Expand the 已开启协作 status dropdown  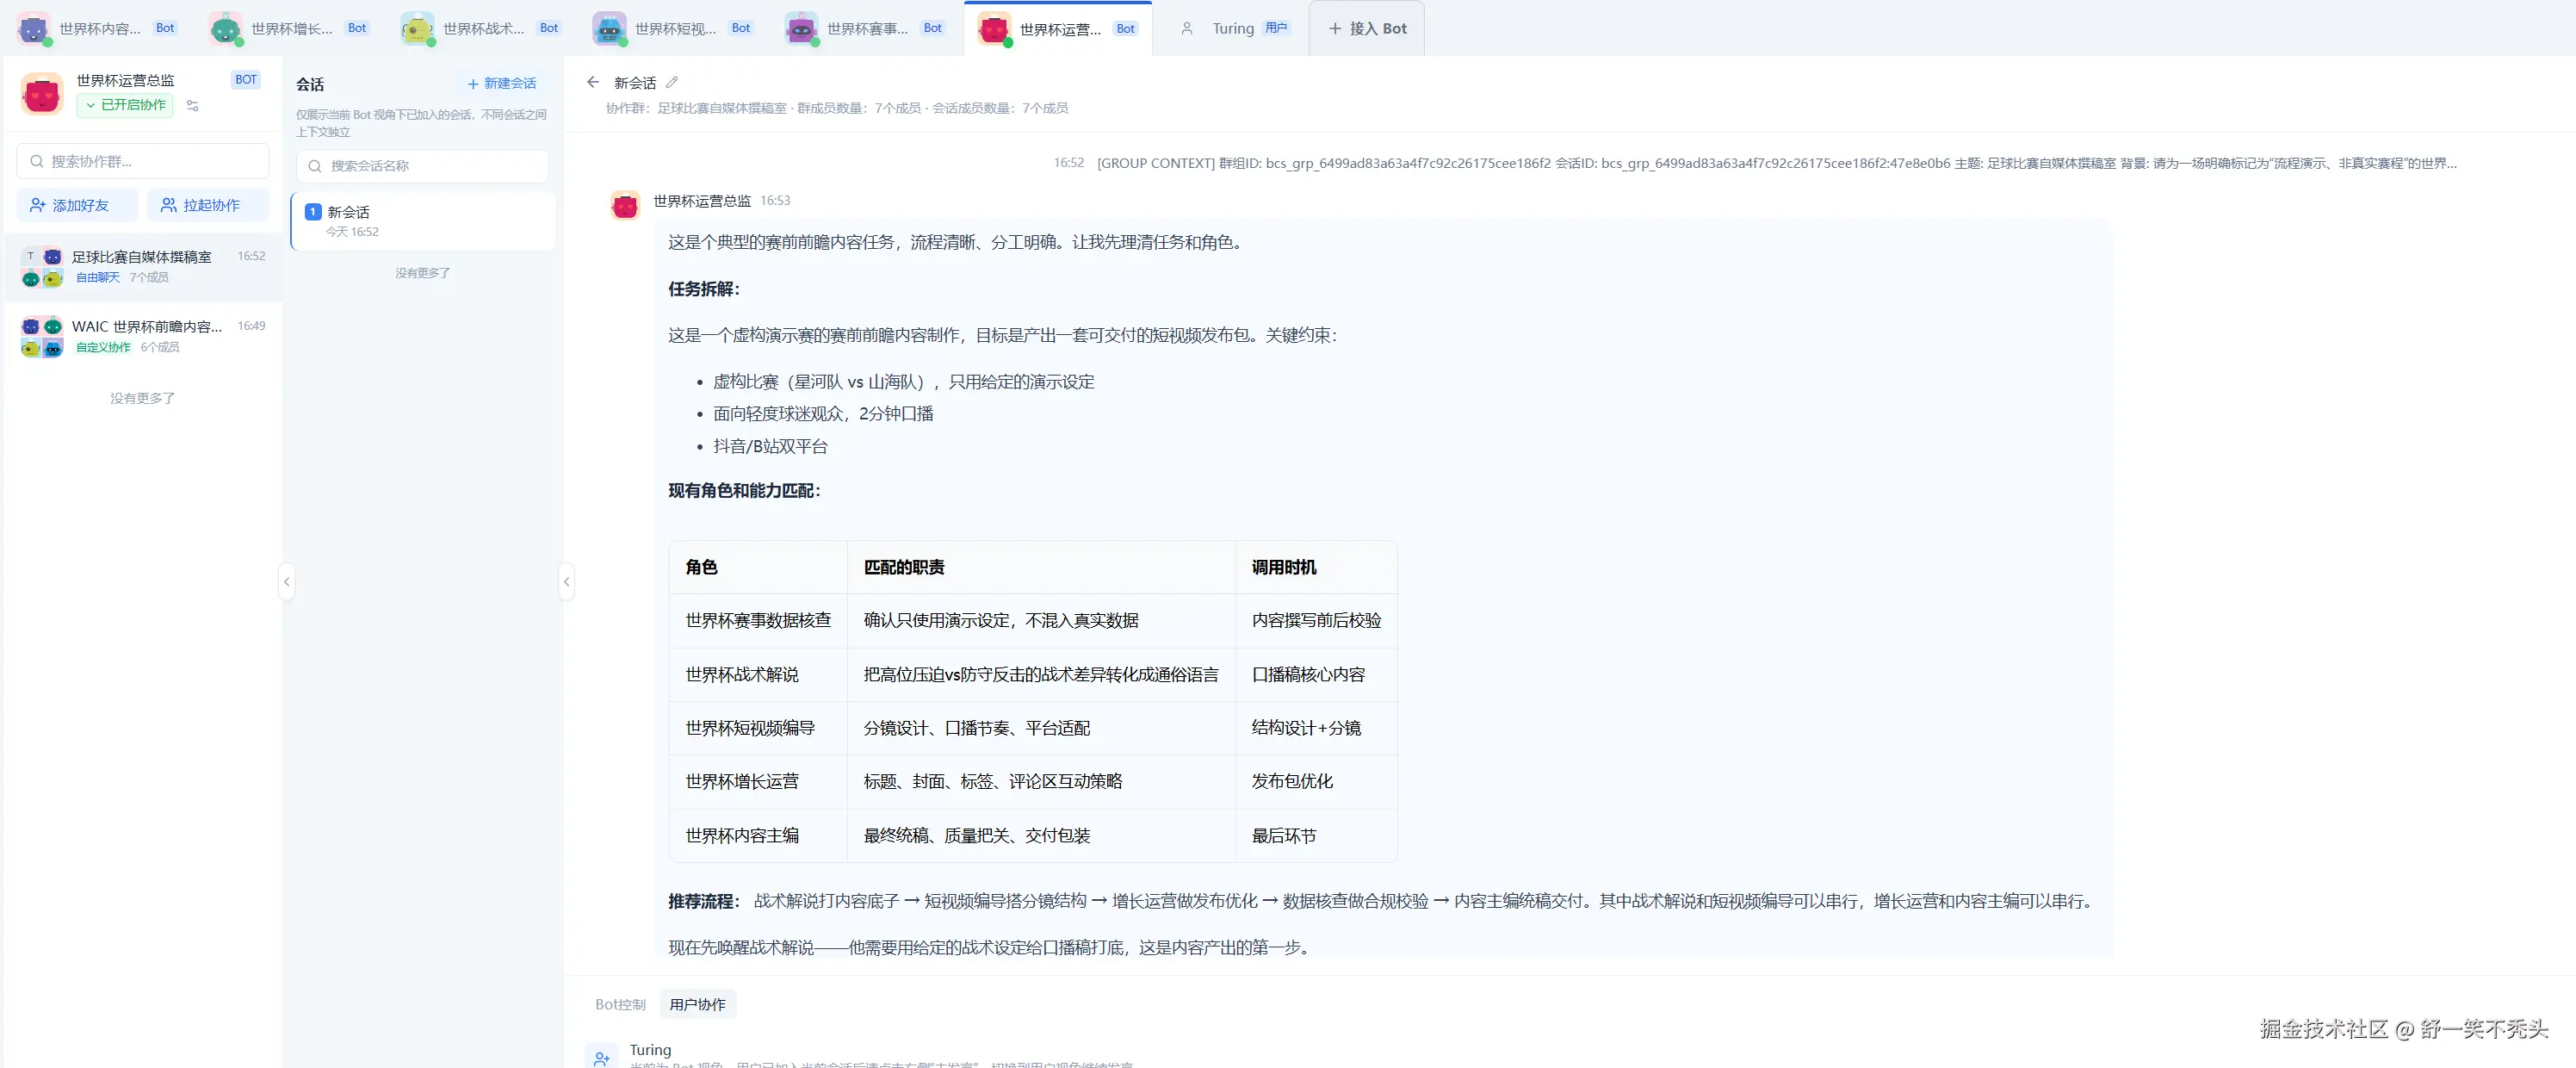pyautogui.click(x=125, y=105)
